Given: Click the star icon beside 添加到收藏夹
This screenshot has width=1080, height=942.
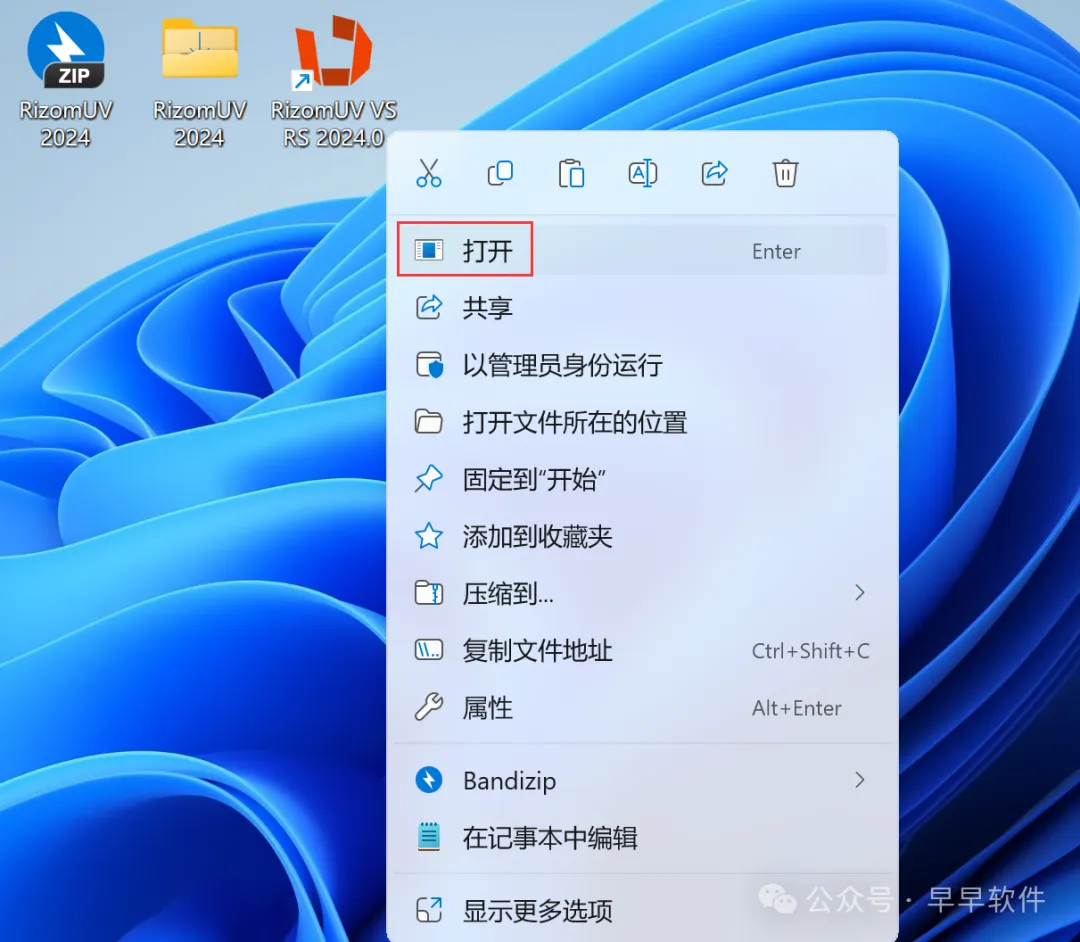Looking at the screenshot, I should point(428,536).
